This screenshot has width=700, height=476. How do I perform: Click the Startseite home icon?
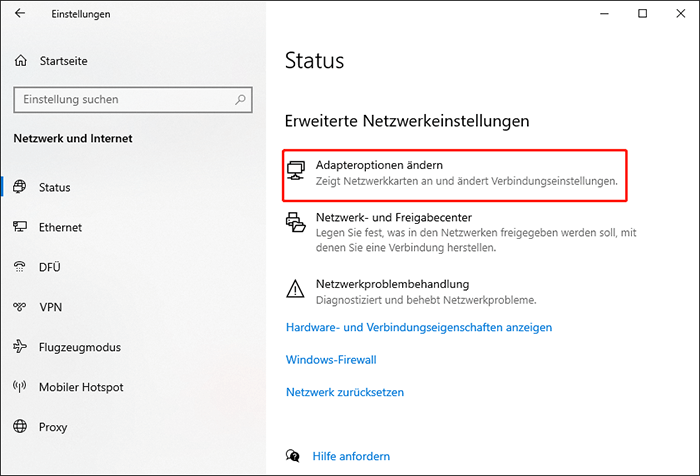click(21, 61)
